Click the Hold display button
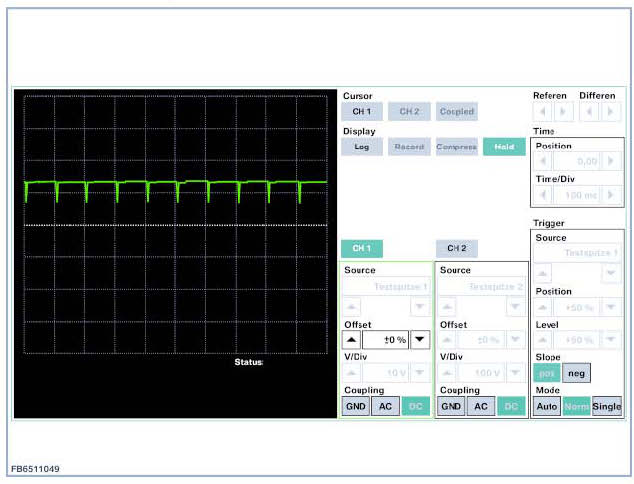Viewport: 634px width, 484px height. pyautogui.click(x=504, y=146)
